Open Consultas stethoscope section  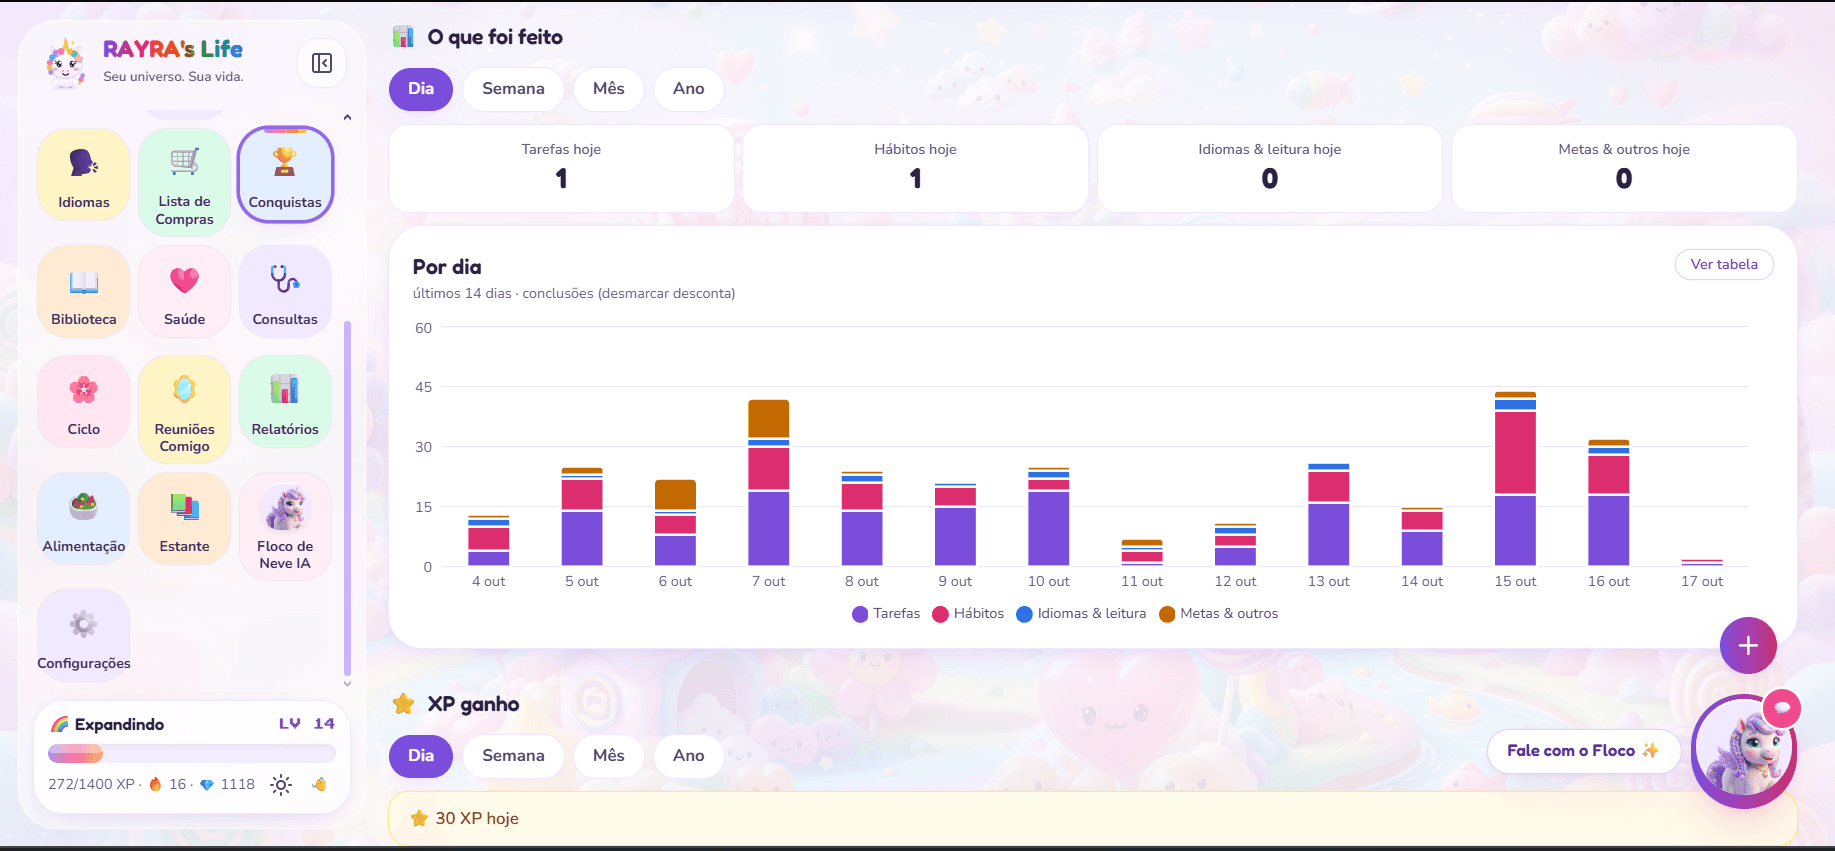[x=285, y=291]
